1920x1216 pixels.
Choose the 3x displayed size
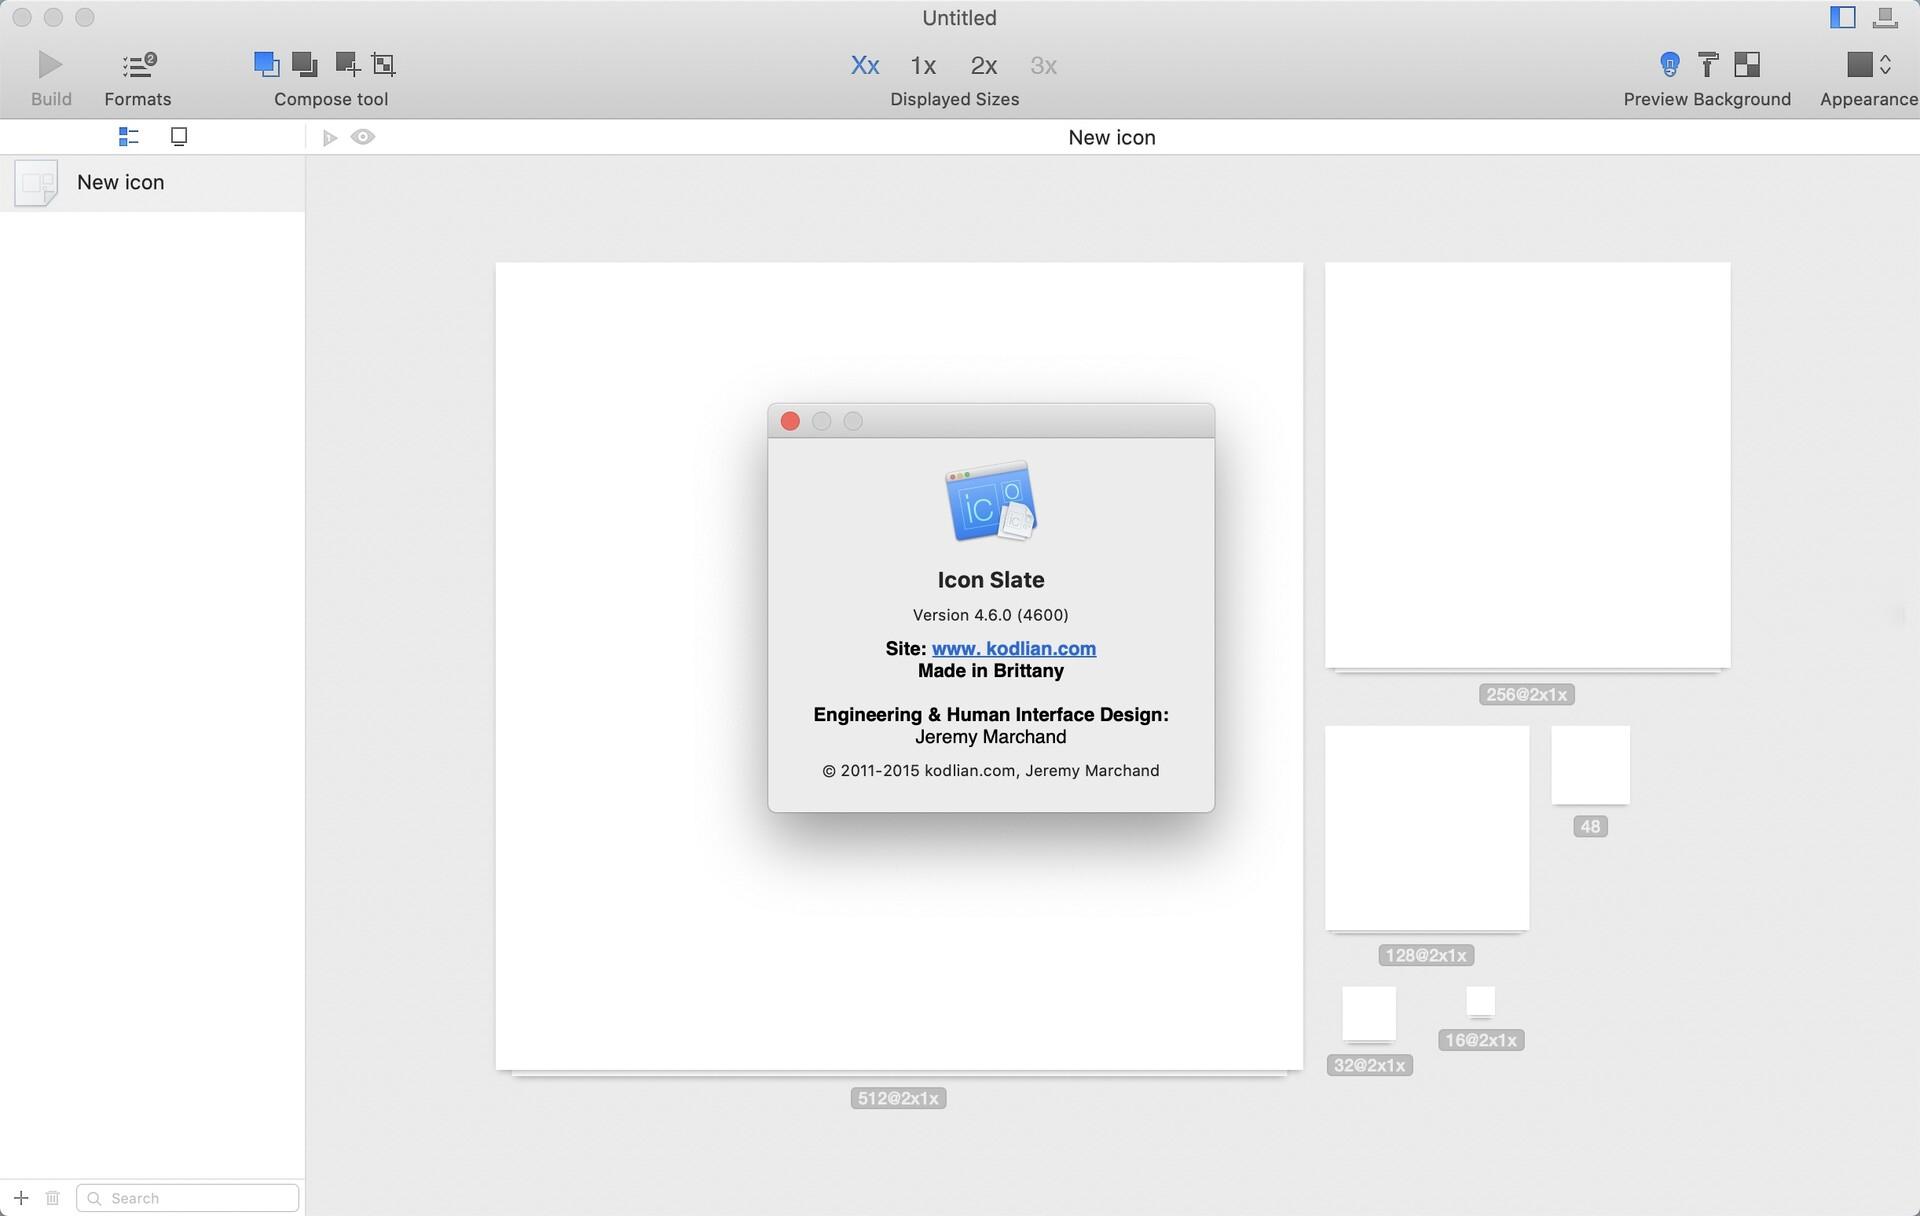pyautogui.click(x=1044, y=65)
